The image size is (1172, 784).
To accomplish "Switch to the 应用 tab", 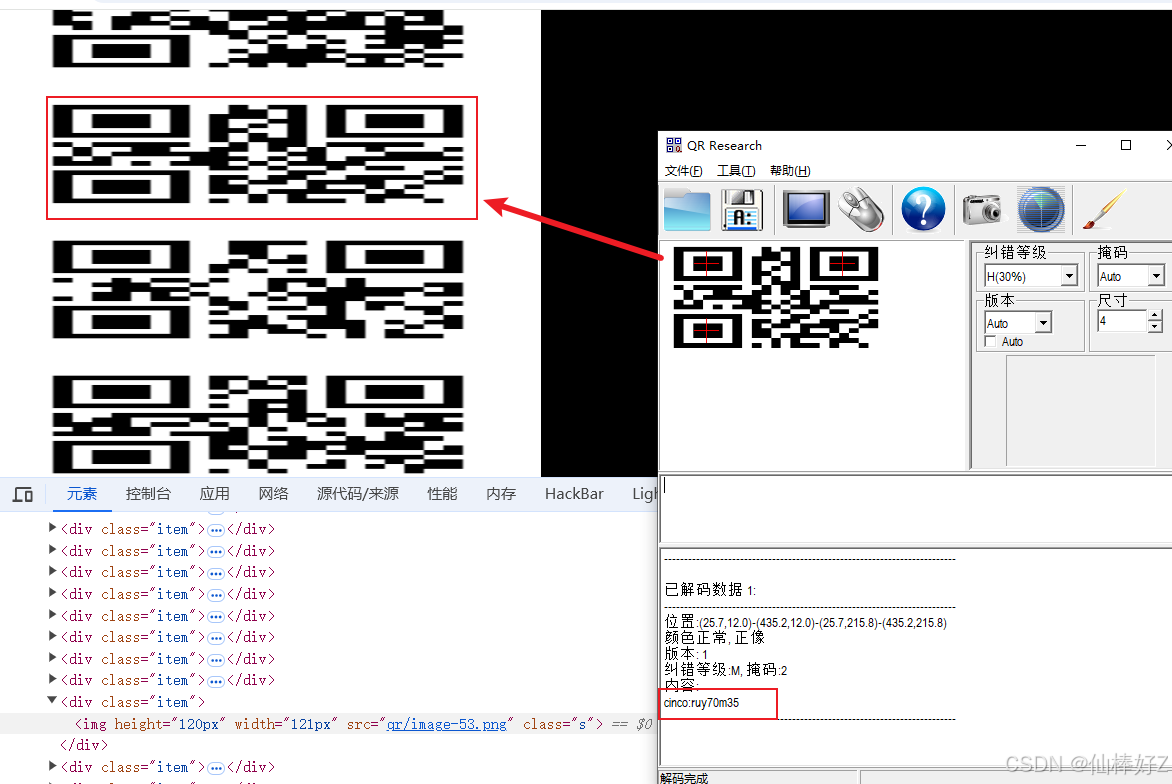I will click(215, 494).
